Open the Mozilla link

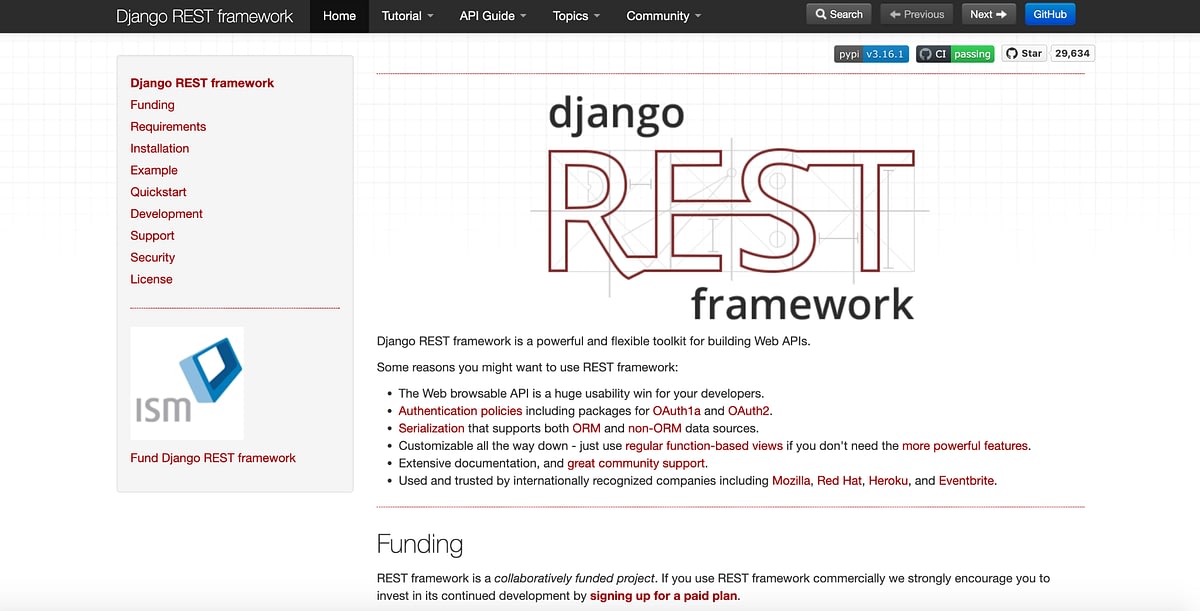point(791,481)
